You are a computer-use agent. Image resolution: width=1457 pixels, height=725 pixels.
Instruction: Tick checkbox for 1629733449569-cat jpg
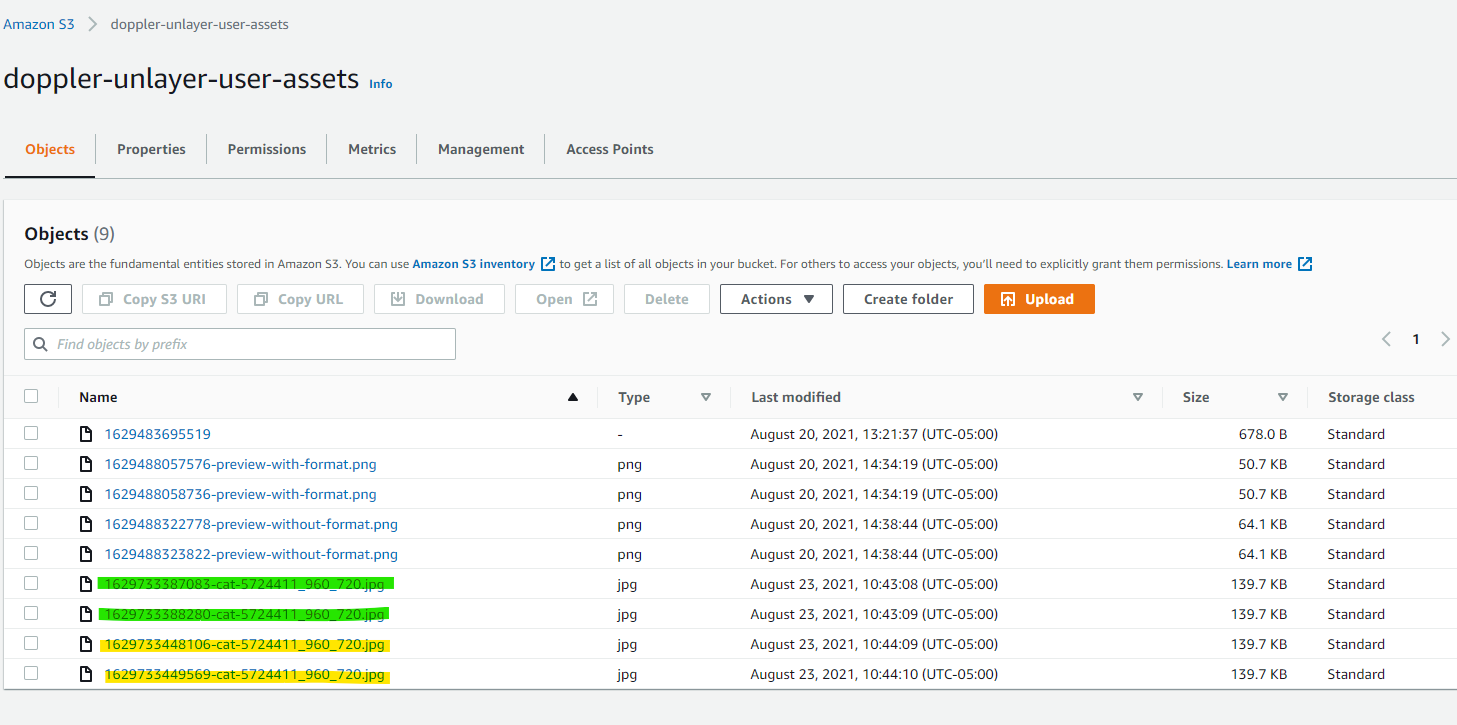pyautogui.click(x=31, y=673)
